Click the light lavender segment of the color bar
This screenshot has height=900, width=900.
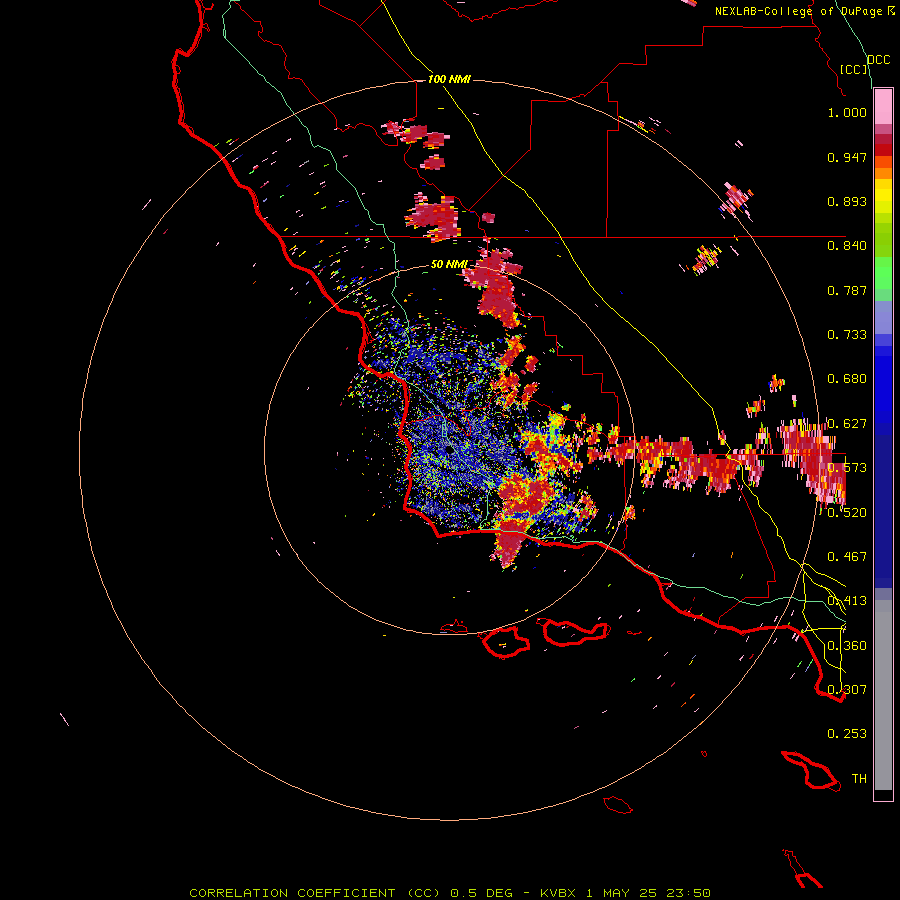tap(883, 317)
